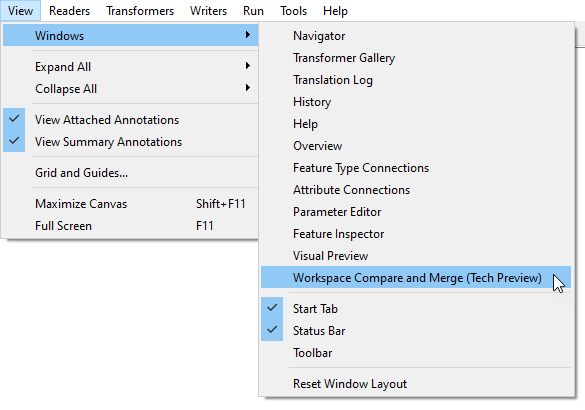This screenshot has width=585, height=410.
Task: Show Feature Type Connections window
Action: (416, 168)
